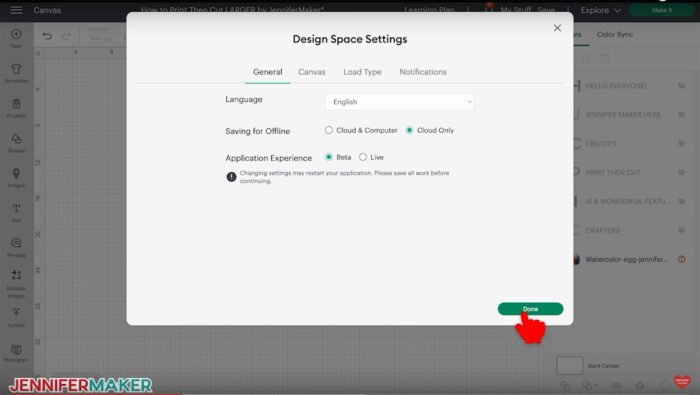Open the Color Sync panel tab

click(615, 34)
